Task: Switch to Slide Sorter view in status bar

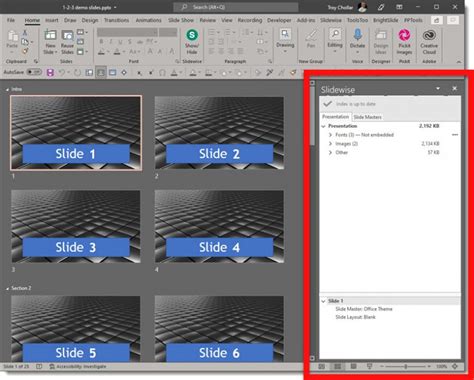Action: [337, 366]
